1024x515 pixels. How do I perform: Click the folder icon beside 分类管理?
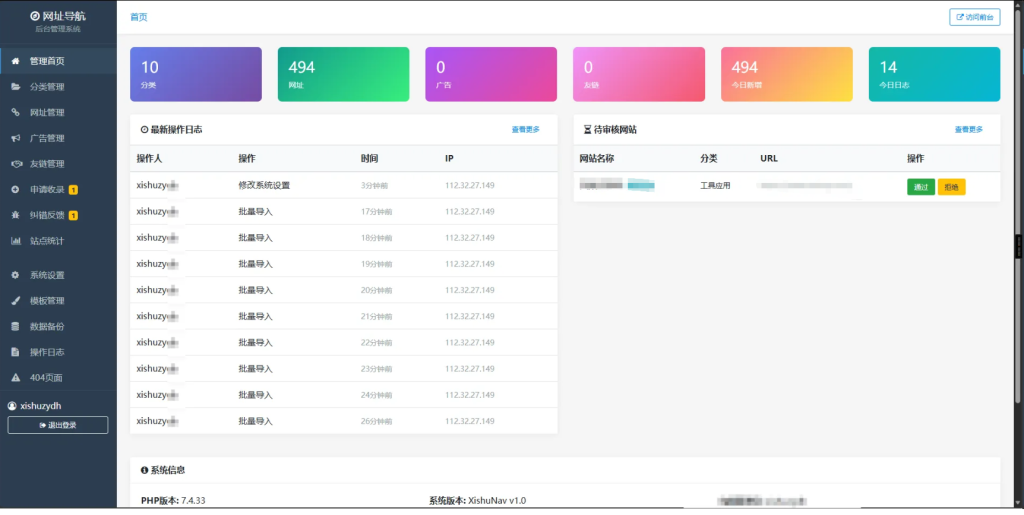[x=16, y=87]
